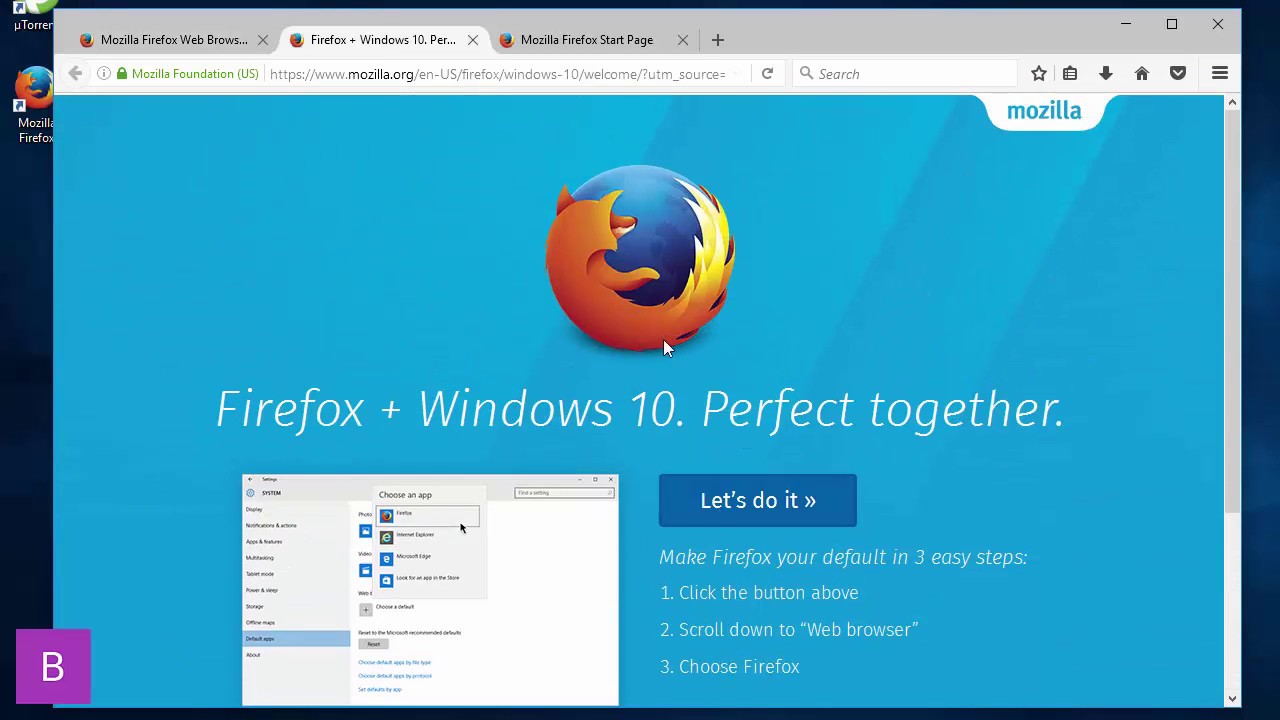Open a new tab with plus button
The height and width of the screenshot is (720, 1280).
click(717, 40)
